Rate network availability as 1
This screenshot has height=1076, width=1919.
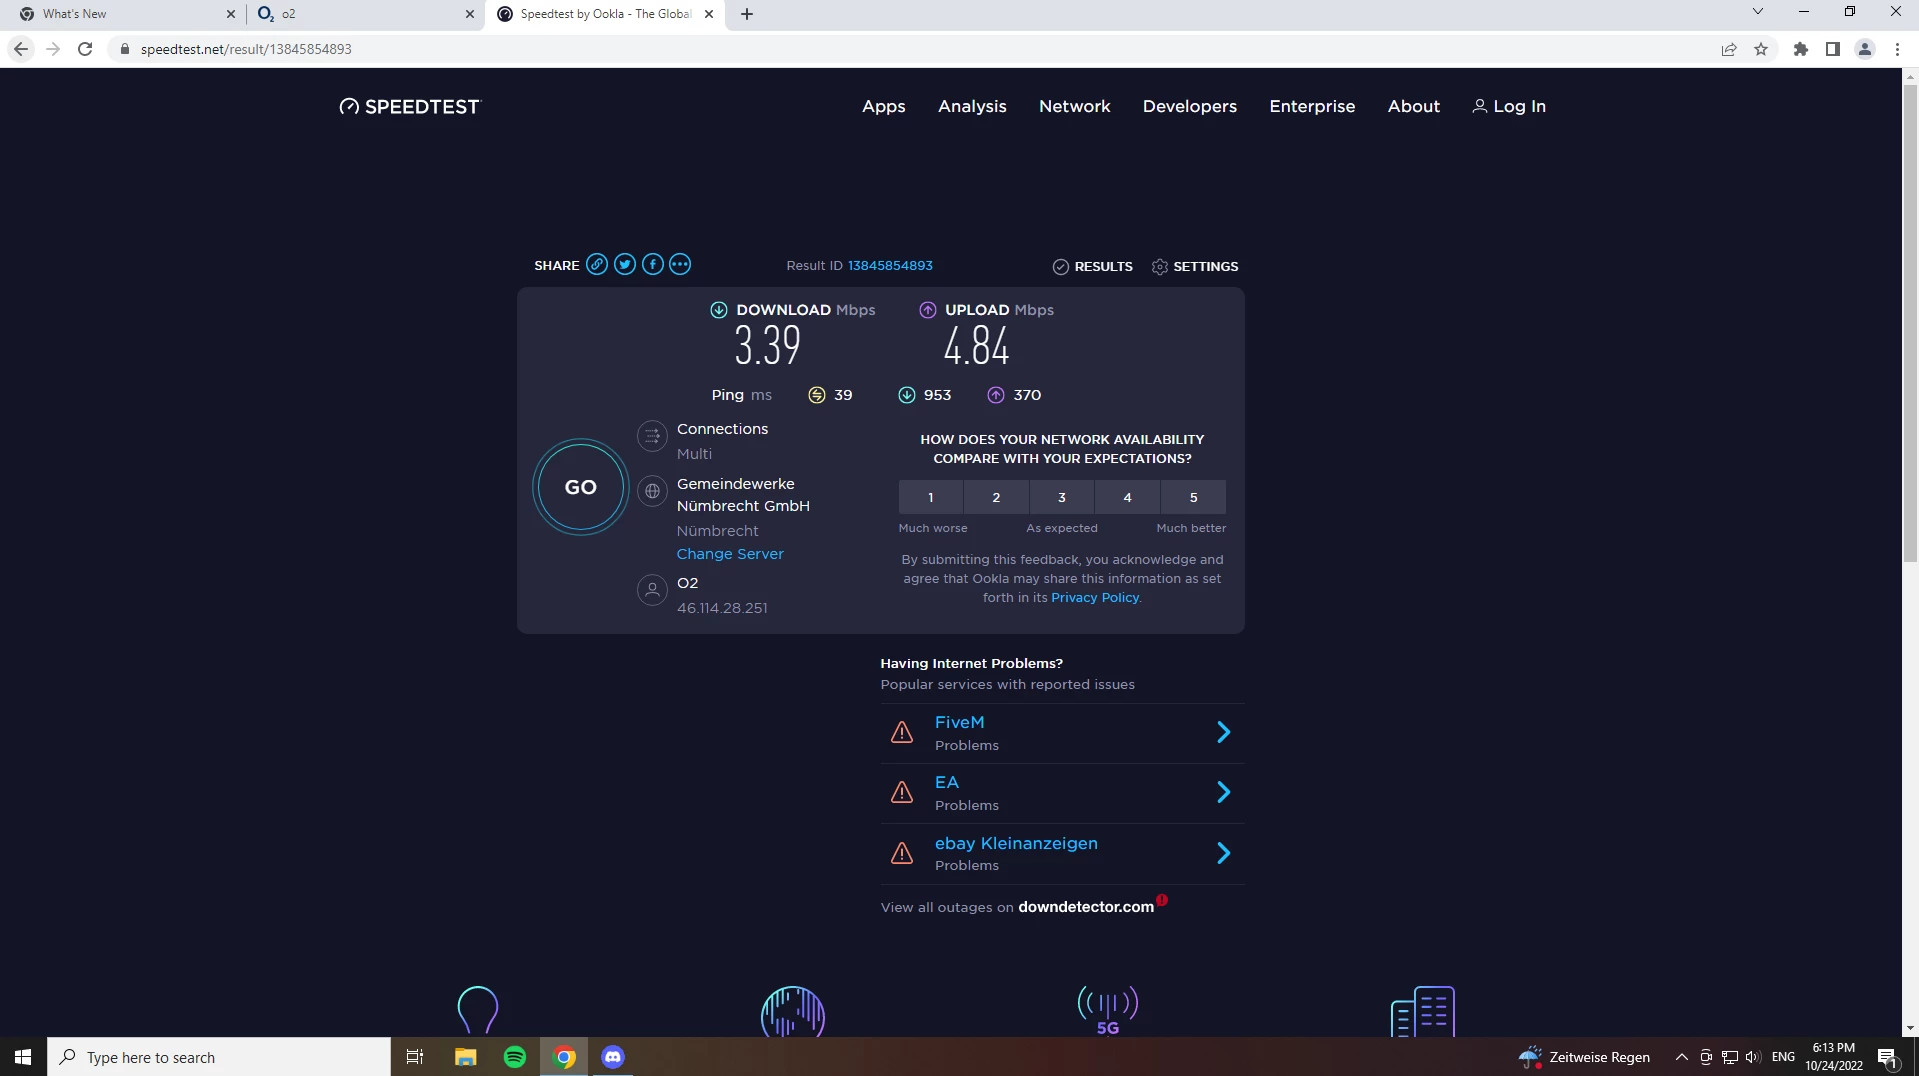click(930, 498)
